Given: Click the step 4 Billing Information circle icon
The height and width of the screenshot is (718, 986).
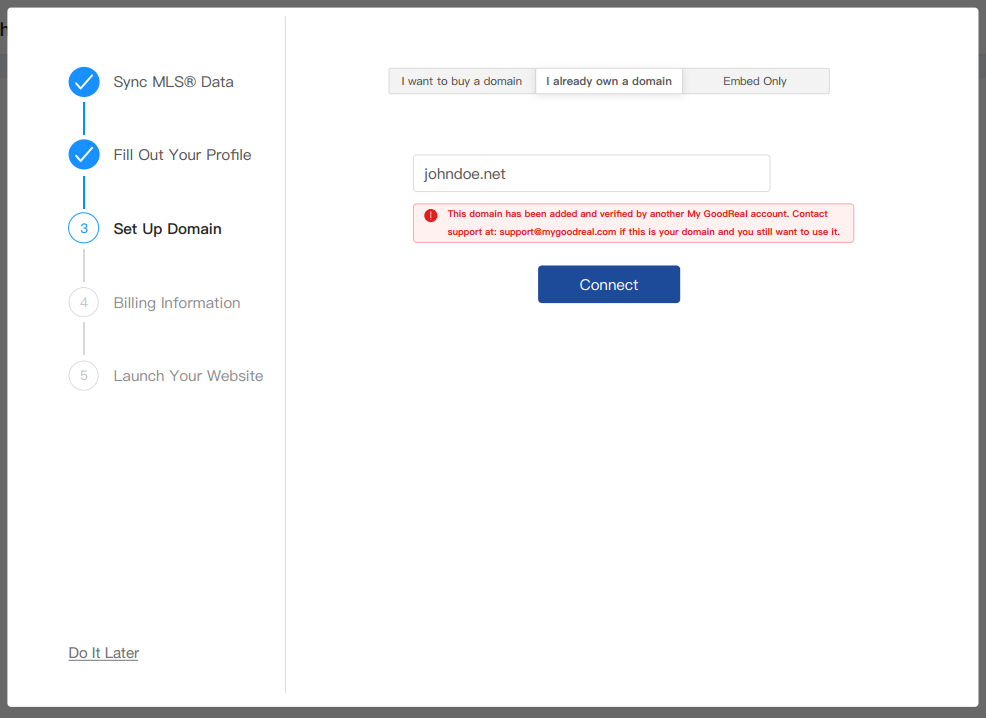Looking at the screenshot, I should [x=84, y=302].
